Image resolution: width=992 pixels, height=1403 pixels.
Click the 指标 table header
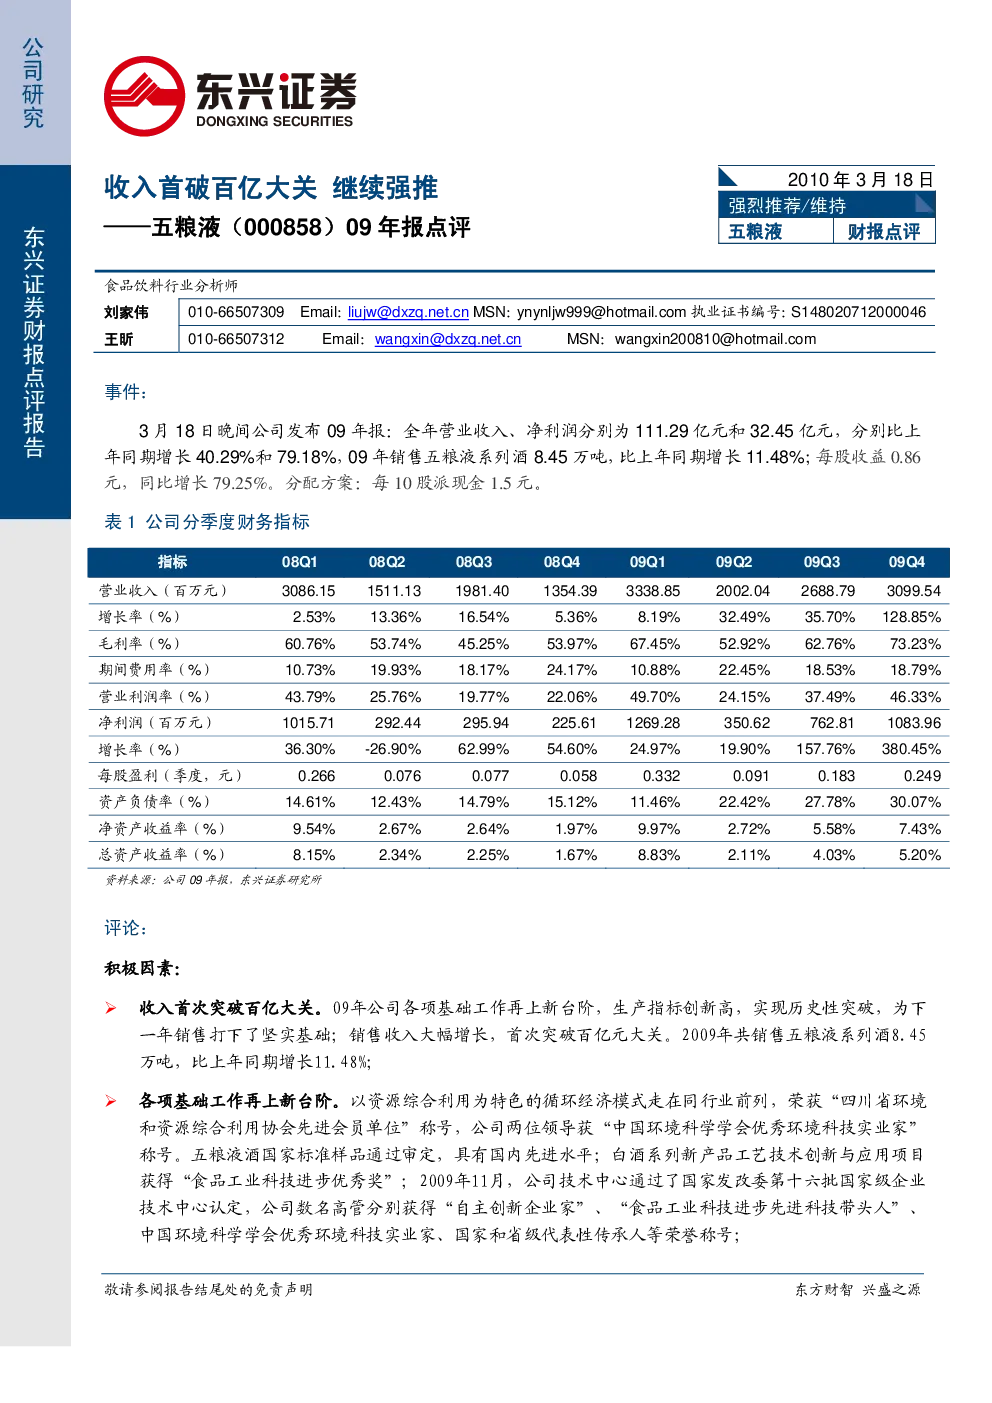point(172,562)
